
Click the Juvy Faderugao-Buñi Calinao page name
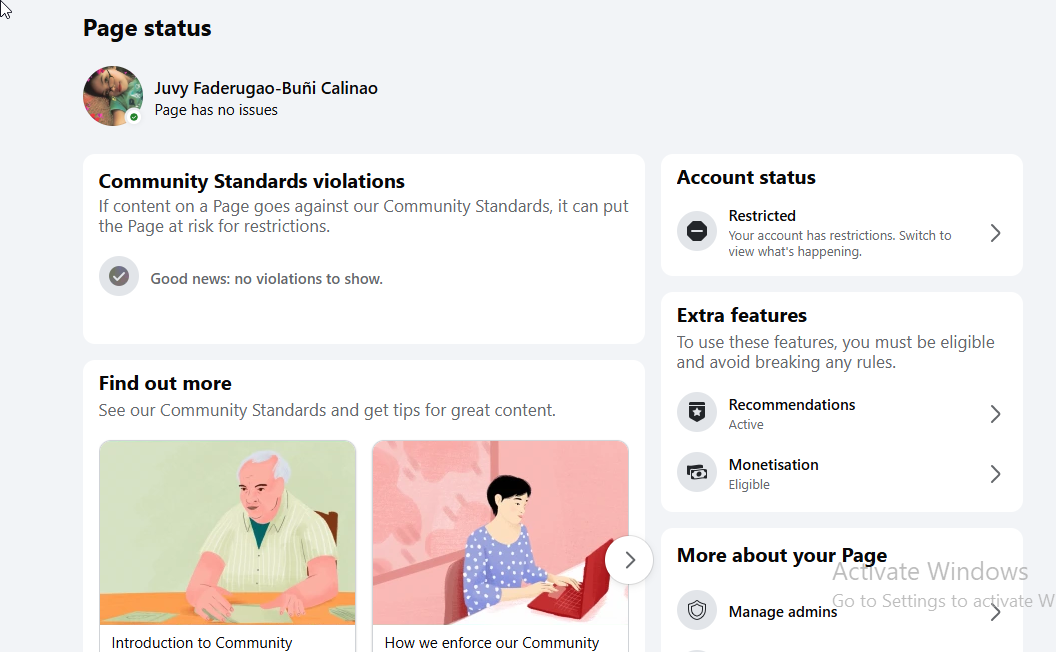266,88
